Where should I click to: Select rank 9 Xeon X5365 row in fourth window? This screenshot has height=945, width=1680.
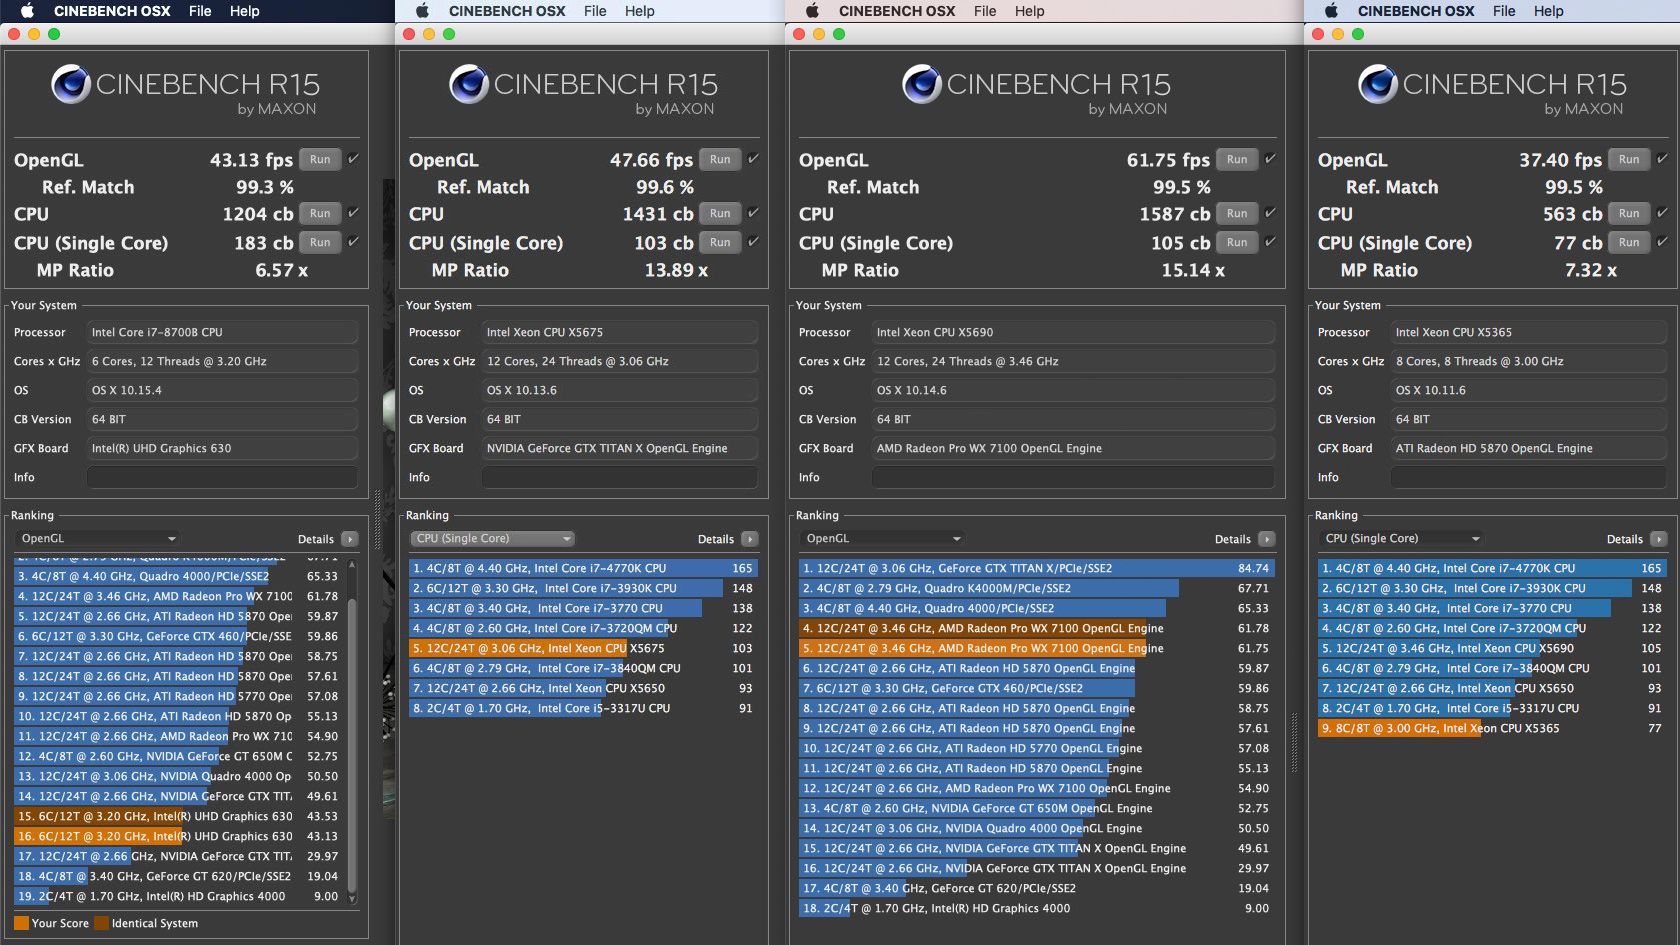(1492, 728)
